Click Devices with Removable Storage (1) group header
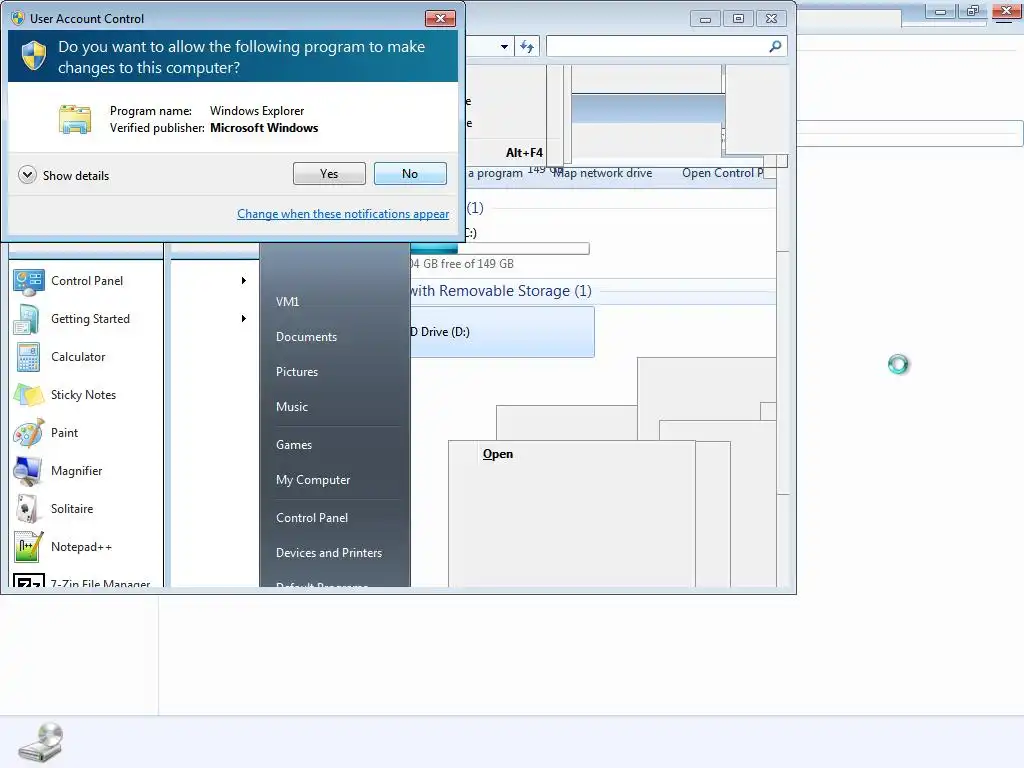1024x768 pixels. point(501,291)
